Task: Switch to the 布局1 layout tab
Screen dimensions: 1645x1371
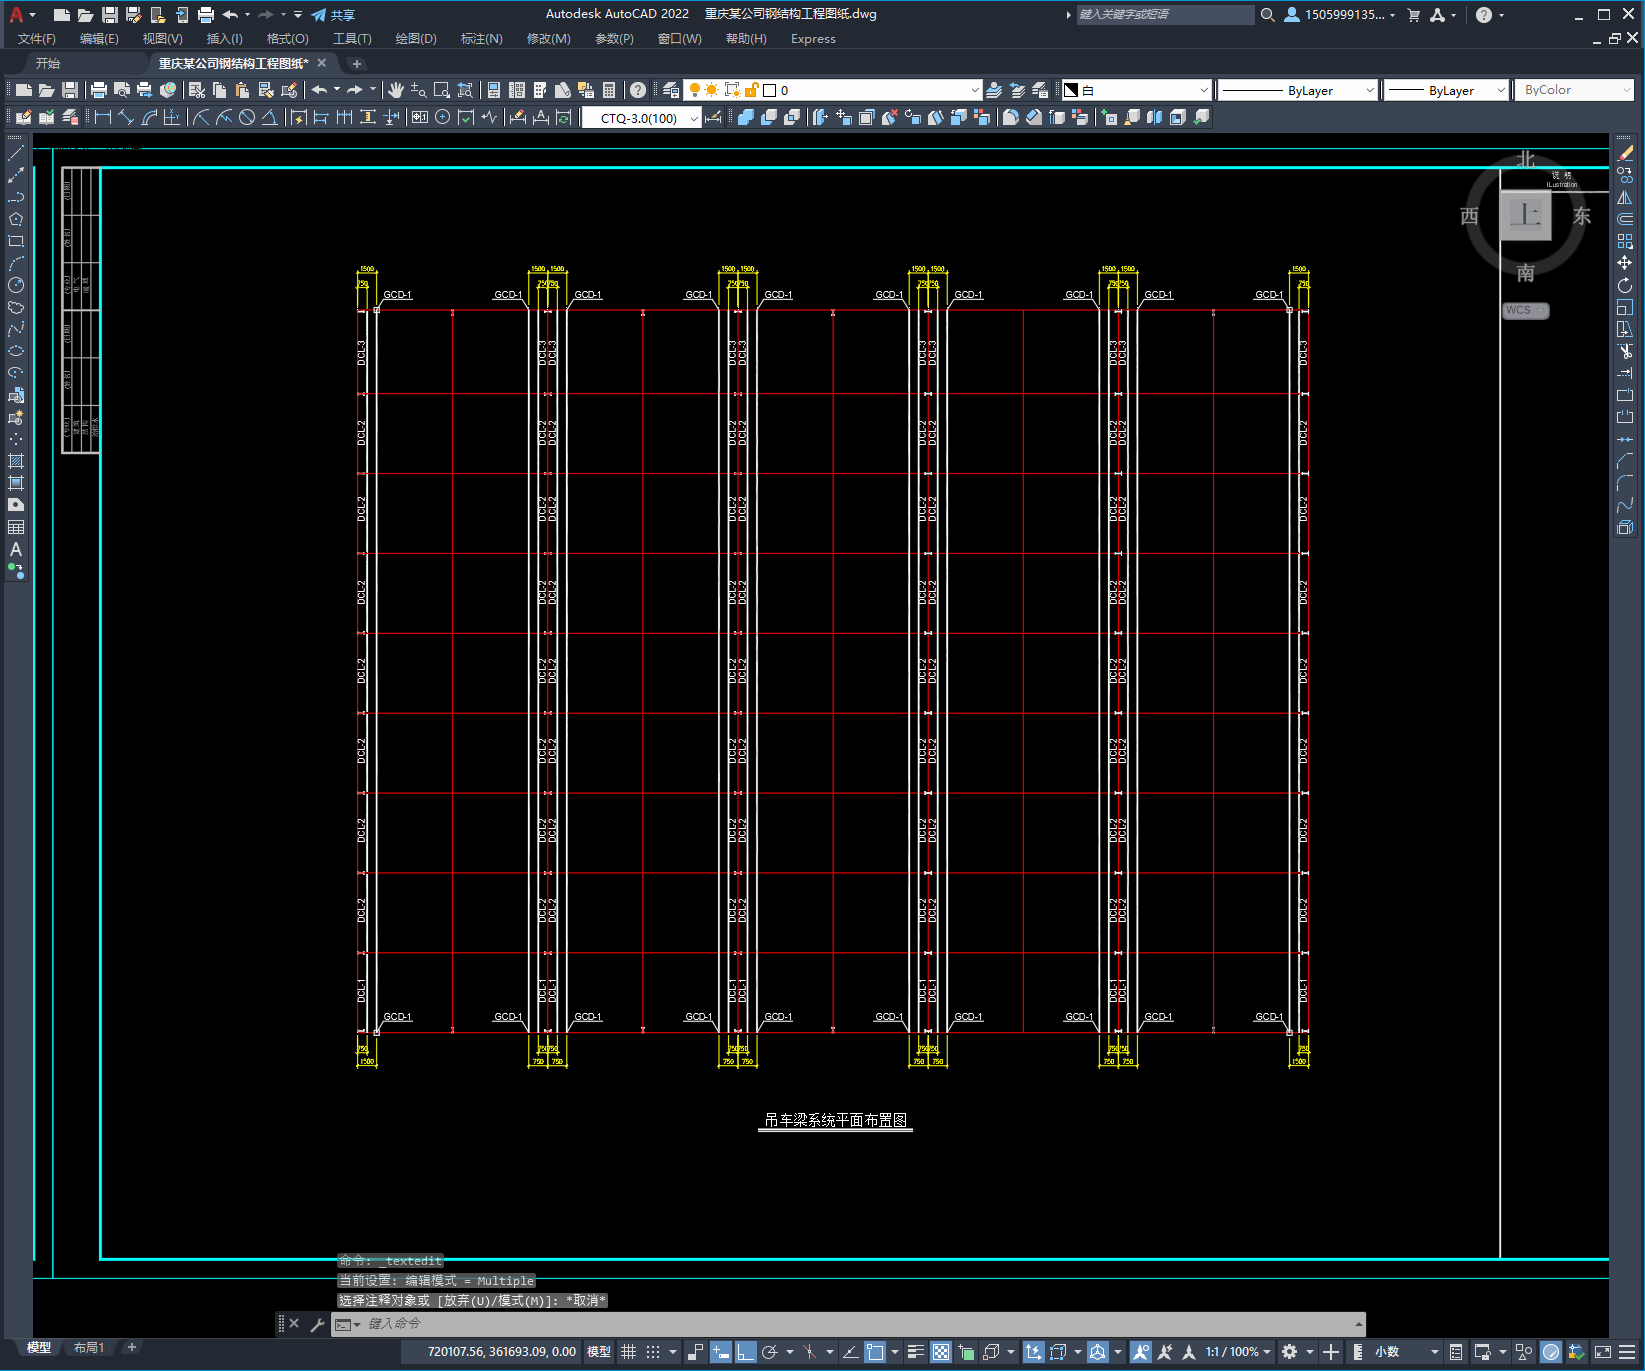Action: [89, 1348]
